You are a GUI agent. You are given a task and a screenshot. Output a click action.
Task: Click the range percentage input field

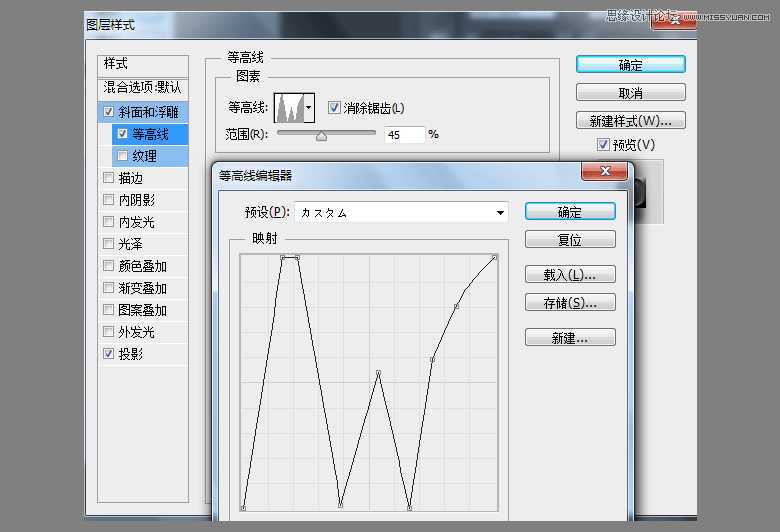pos(404,134)
